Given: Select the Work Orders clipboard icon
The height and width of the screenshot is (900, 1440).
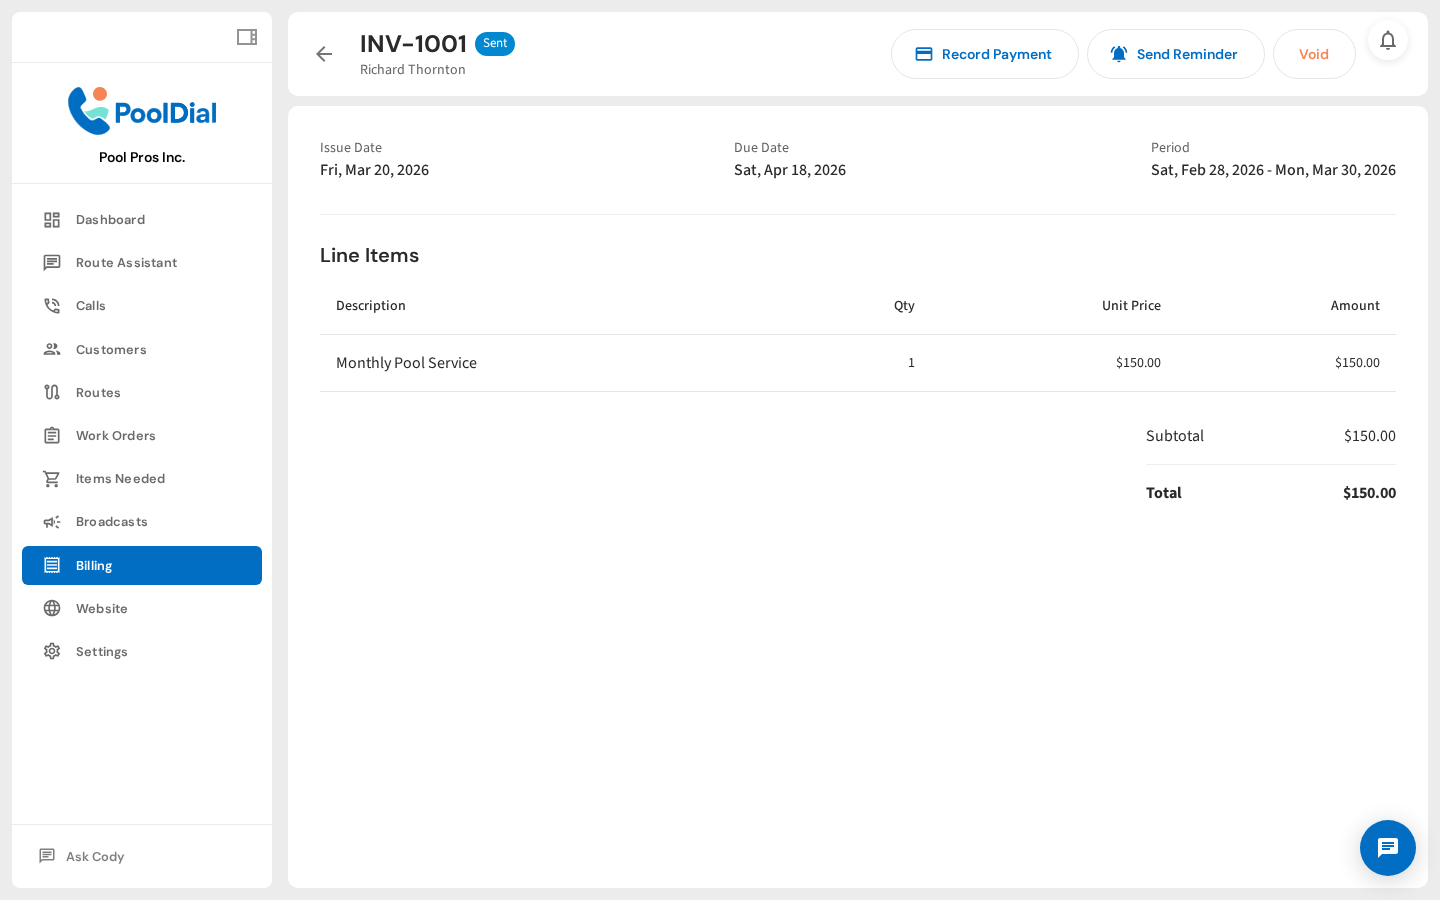Looking at the screenshot, I should tap(52, 435).
